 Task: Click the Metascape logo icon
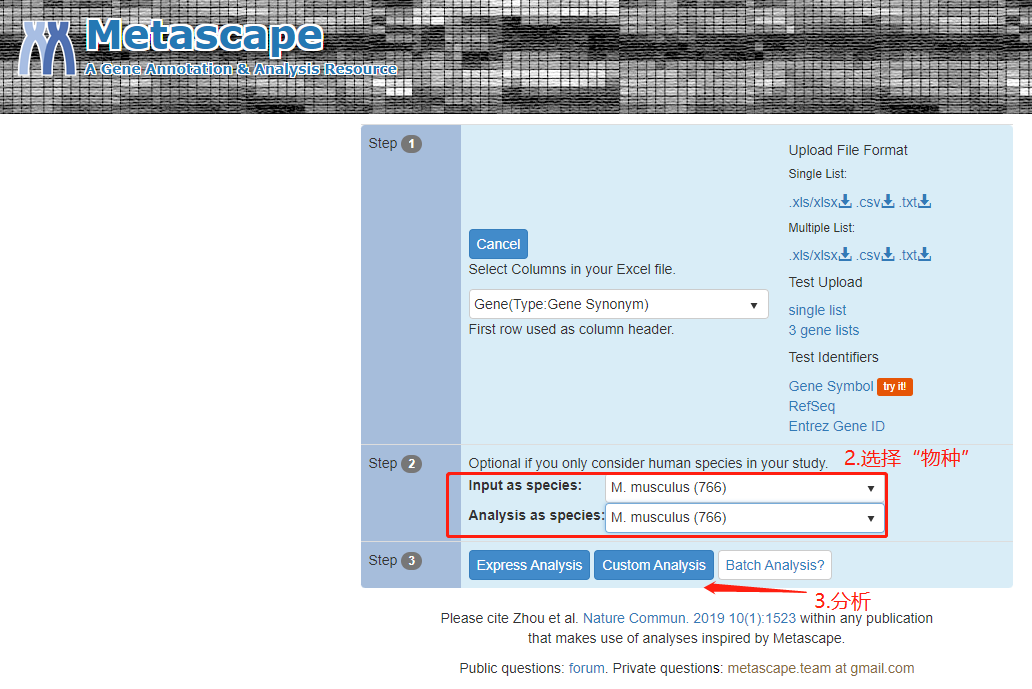(x=47, y=47)
